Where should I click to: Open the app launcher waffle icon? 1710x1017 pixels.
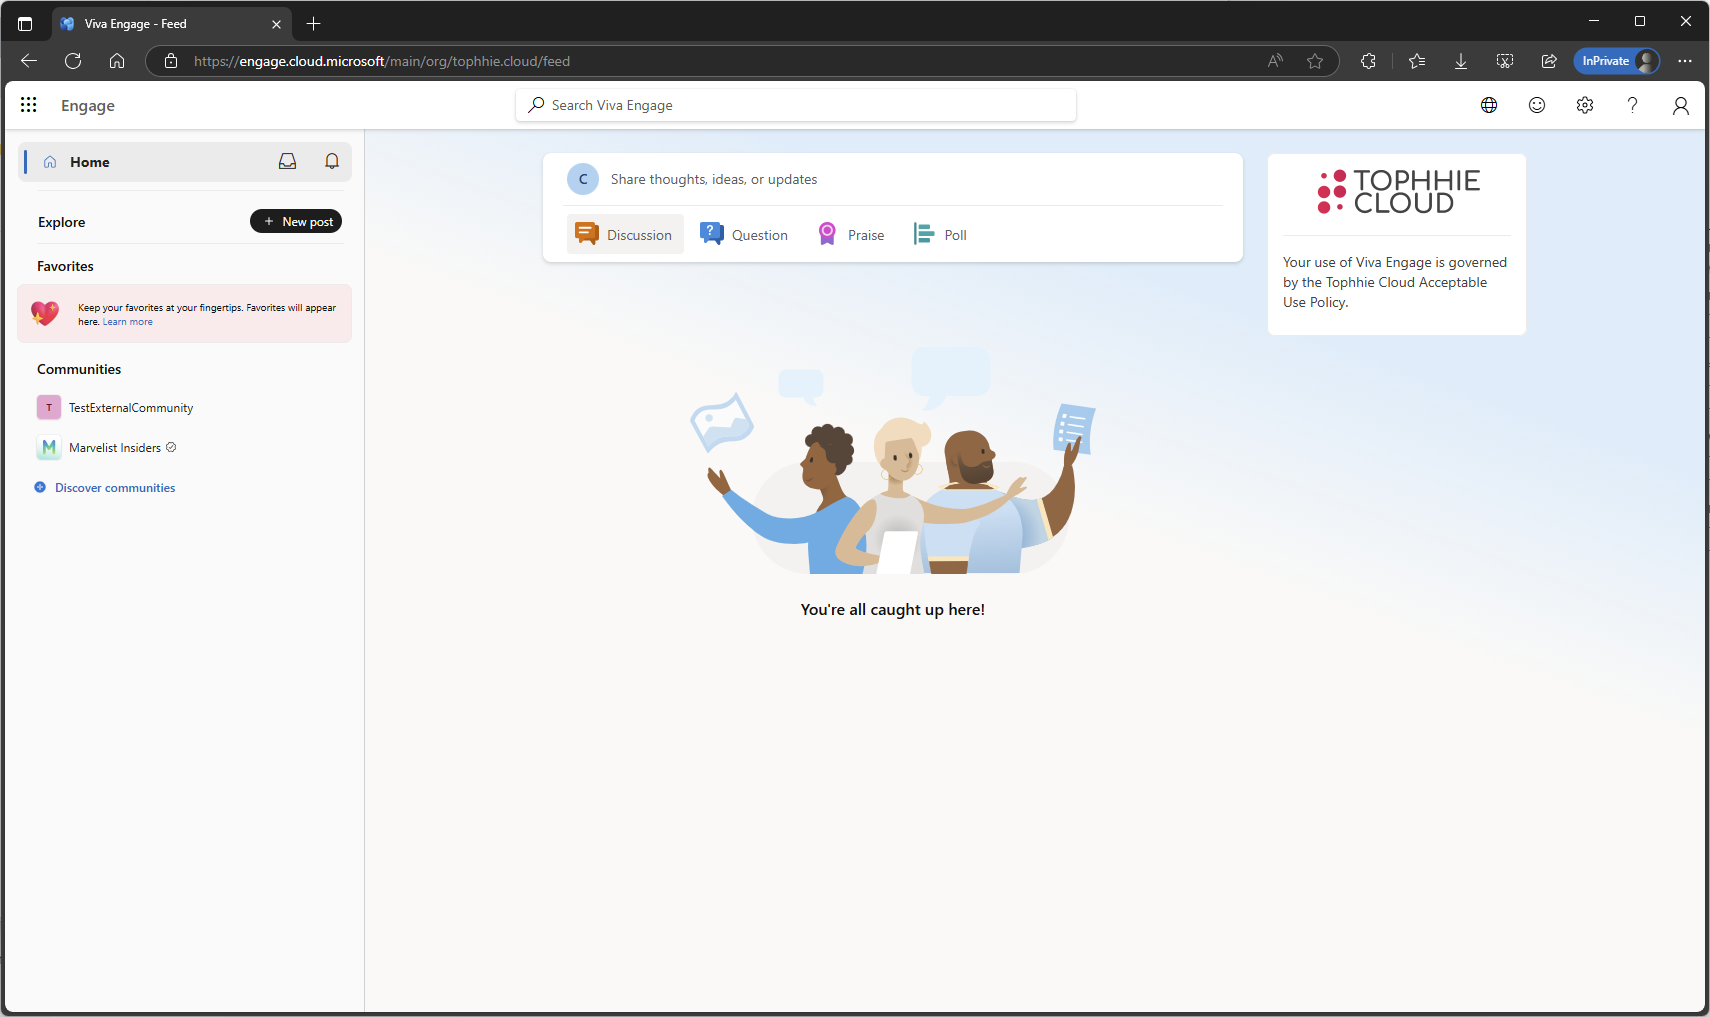[x=29, y=105]
